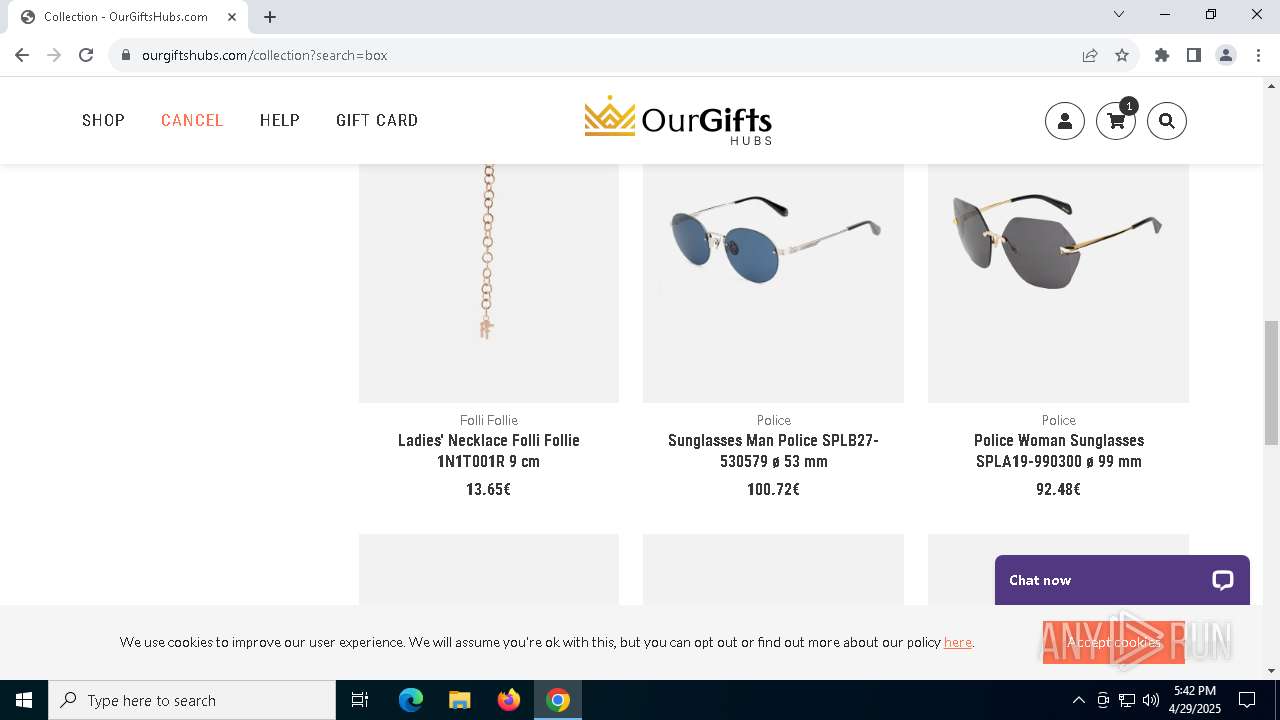Launch Firefox from the taskbar

[509, 700]
